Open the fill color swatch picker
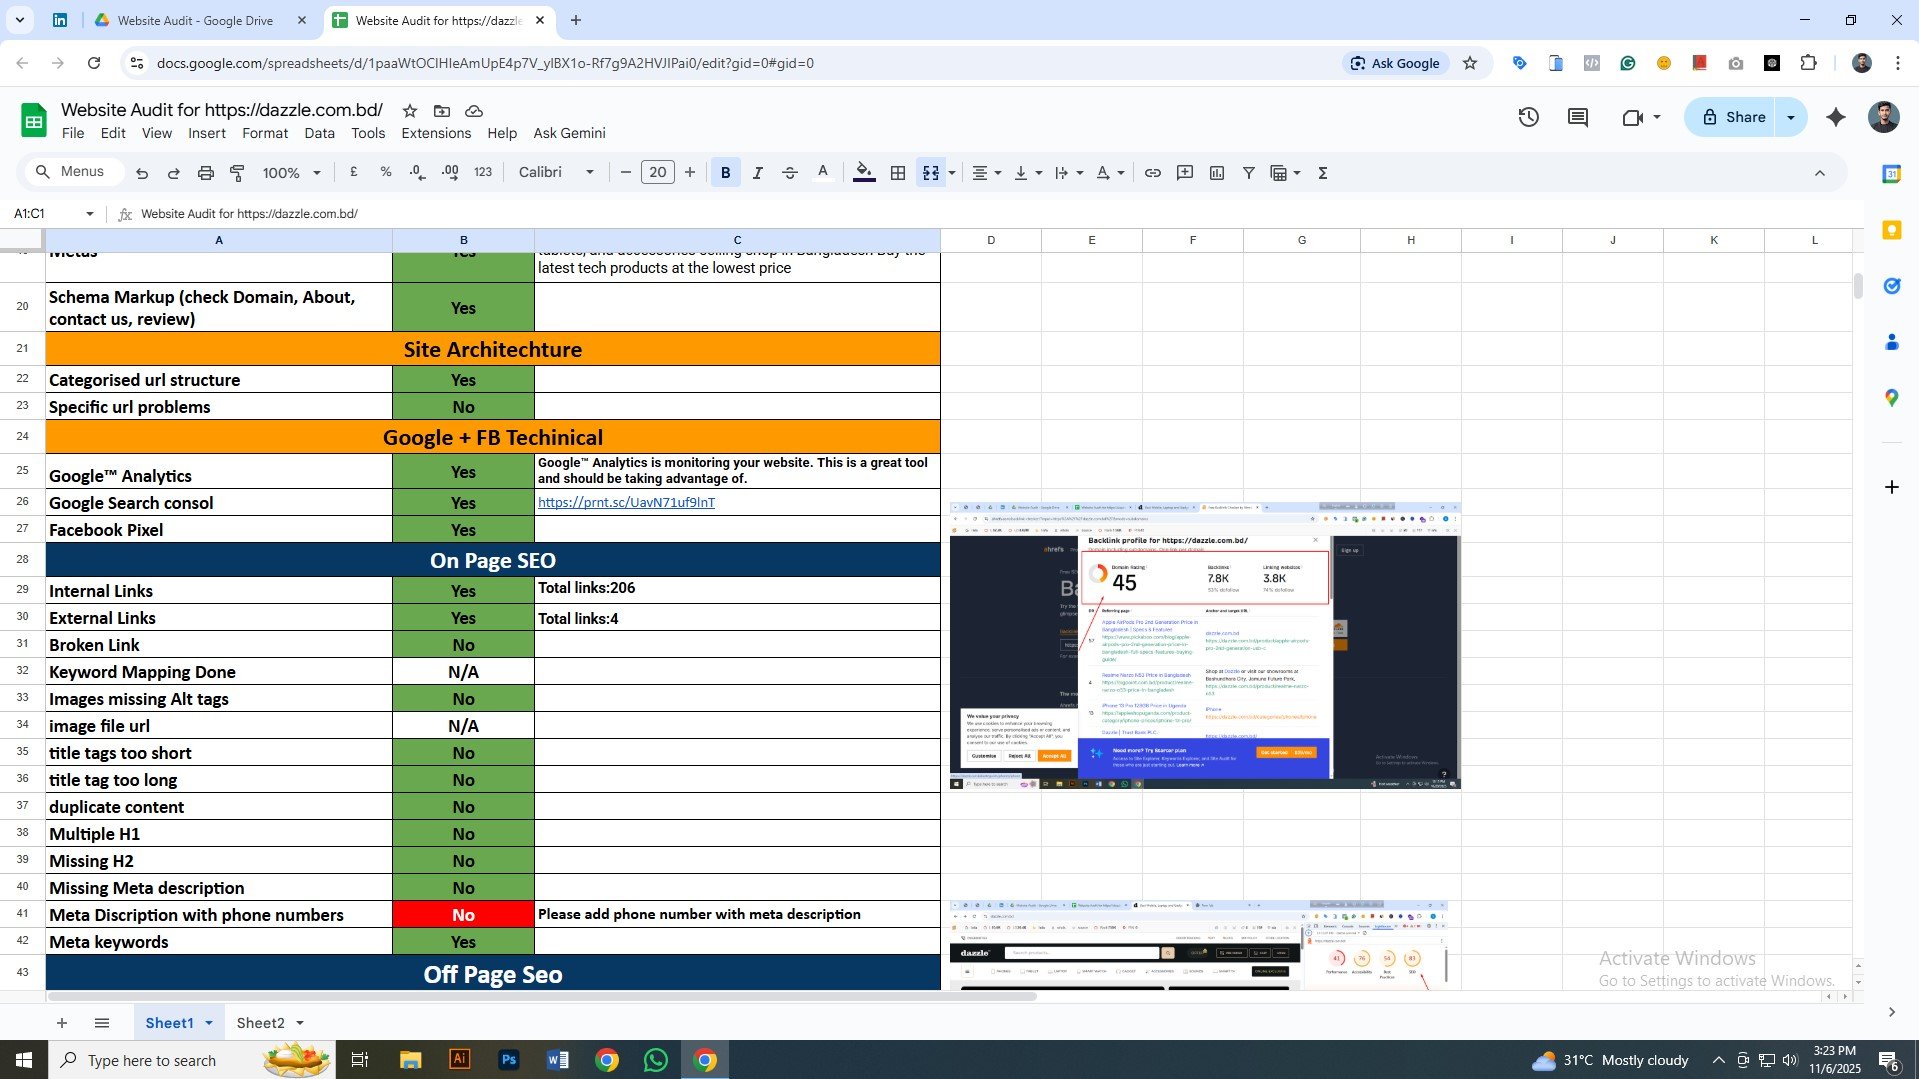This screenshot has width=1919, height=1079. (x=863, y=172)
